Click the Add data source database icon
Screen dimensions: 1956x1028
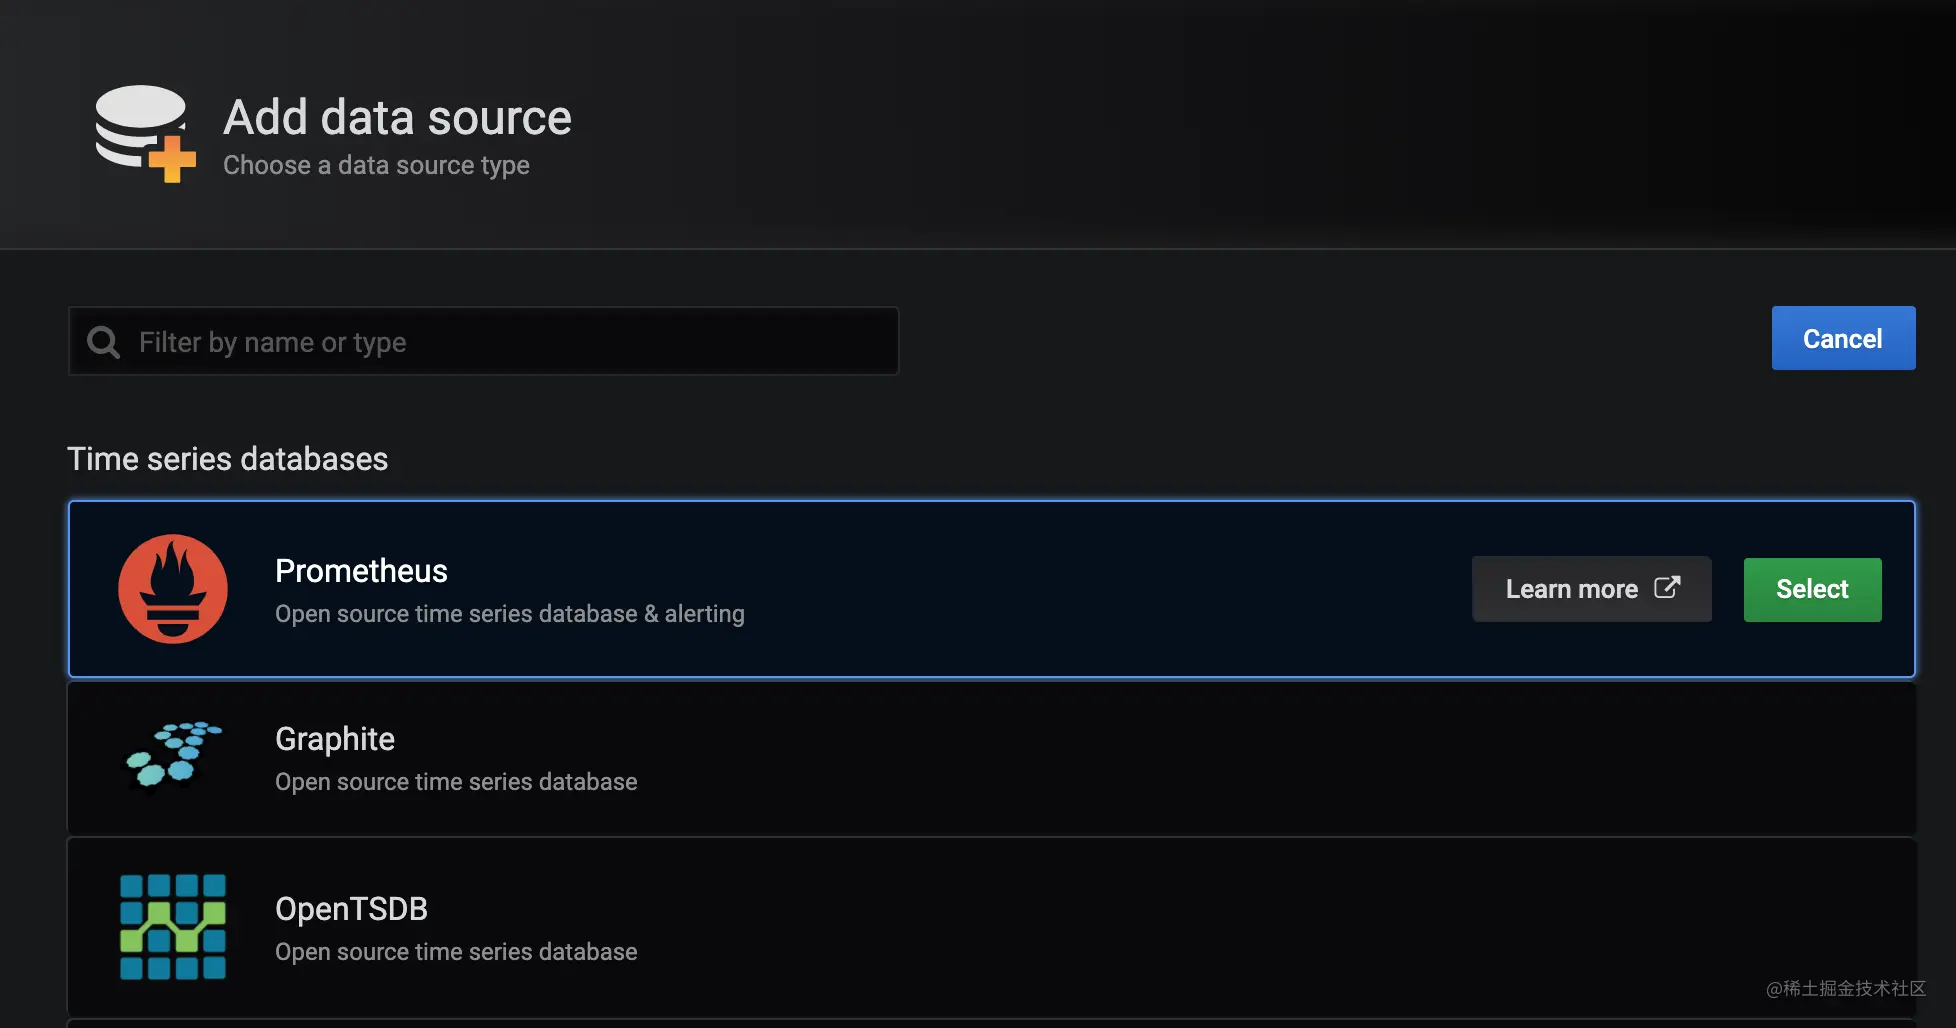pos(145,134)
